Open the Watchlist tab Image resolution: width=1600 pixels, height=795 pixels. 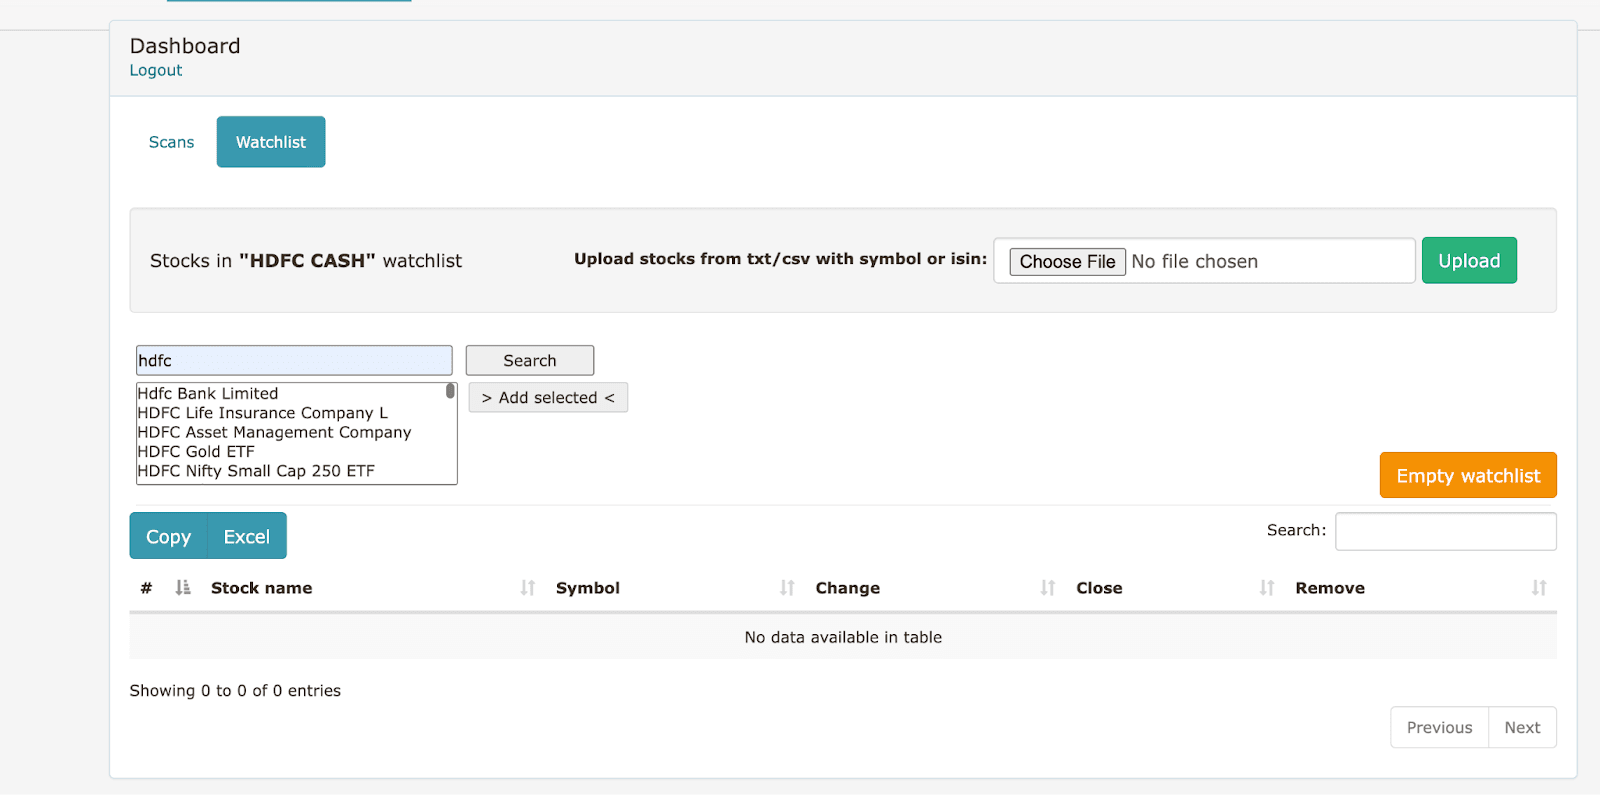coord(271,142)
